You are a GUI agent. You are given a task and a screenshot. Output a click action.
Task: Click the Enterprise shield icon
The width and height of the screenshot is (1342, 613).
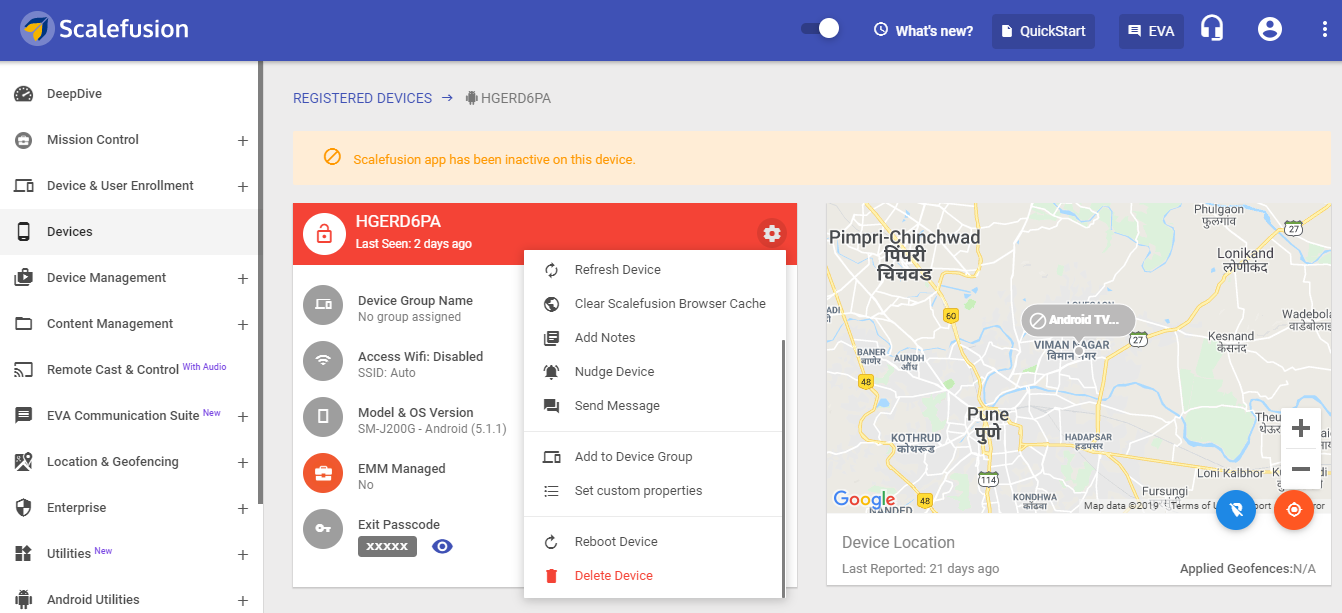[24, 508]
